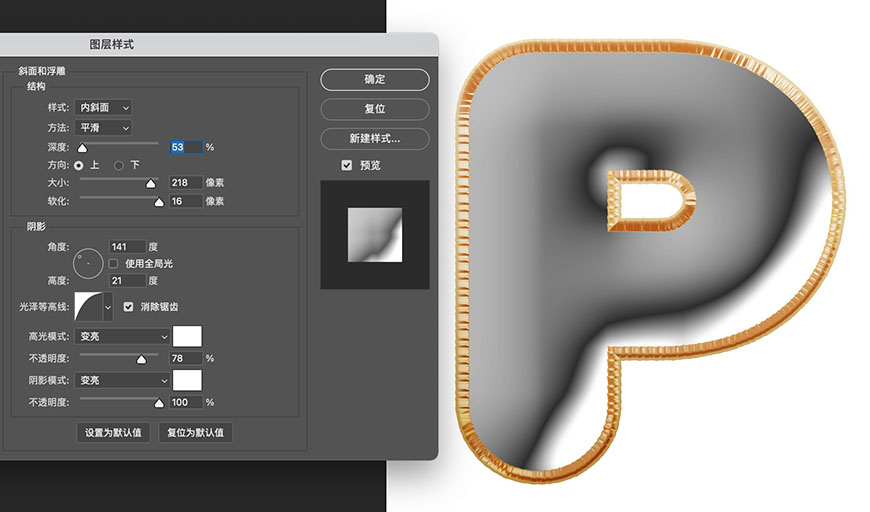Click 设置为默认值 button
870x512 pixels.
(113, 433)
